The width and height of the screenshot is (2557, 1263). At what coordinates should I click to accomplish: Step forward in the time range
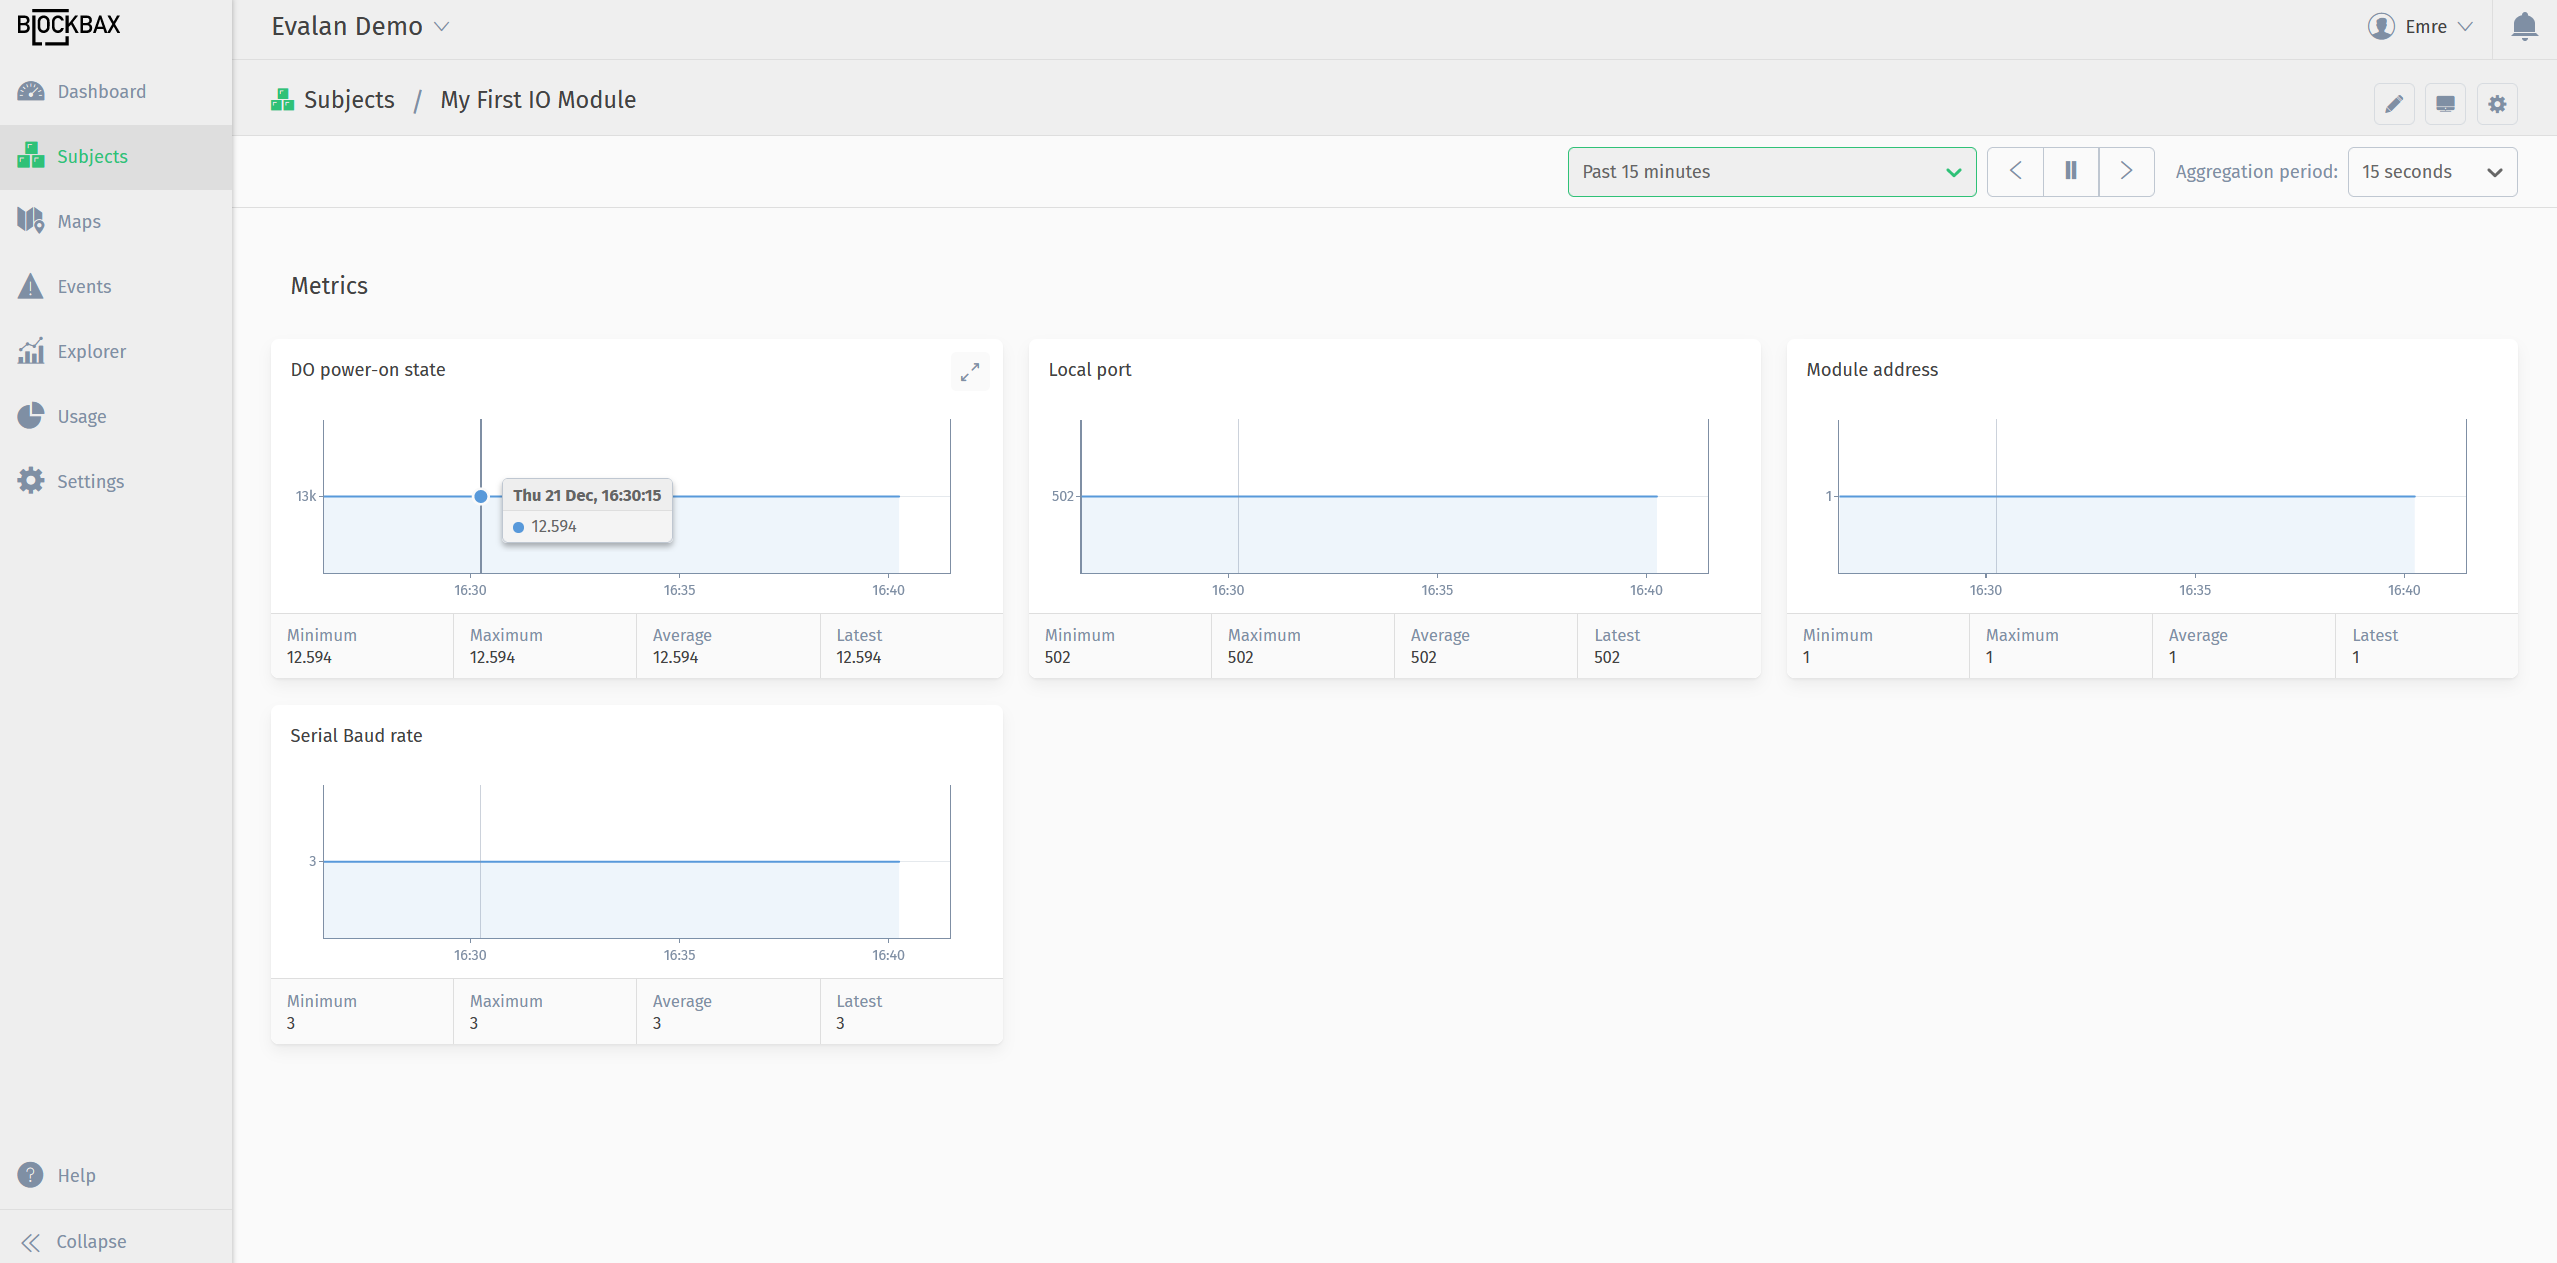2126,171
